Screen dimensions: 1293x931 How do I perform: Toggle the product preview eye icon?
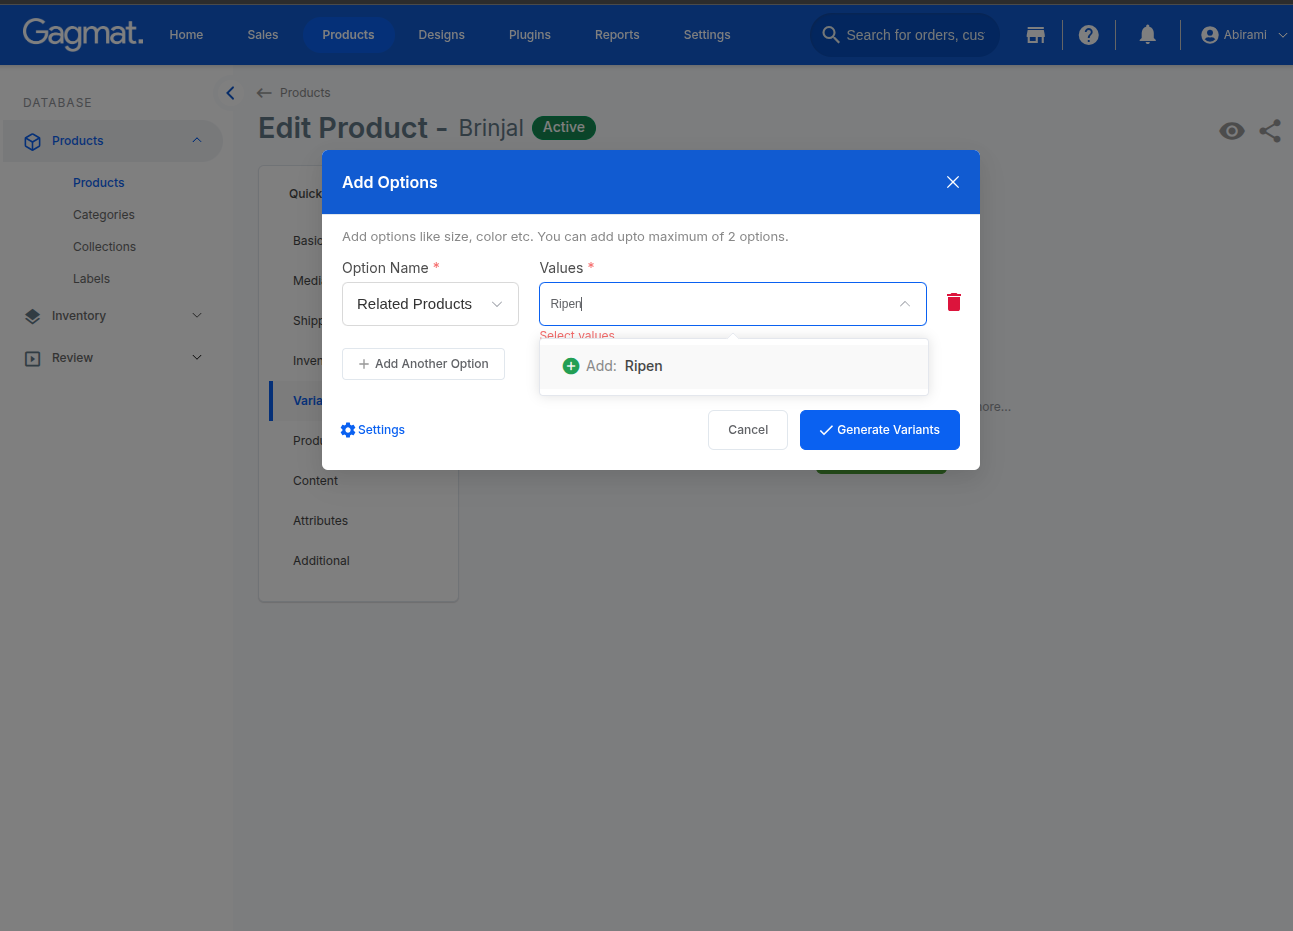click(x=1232, y=131)
